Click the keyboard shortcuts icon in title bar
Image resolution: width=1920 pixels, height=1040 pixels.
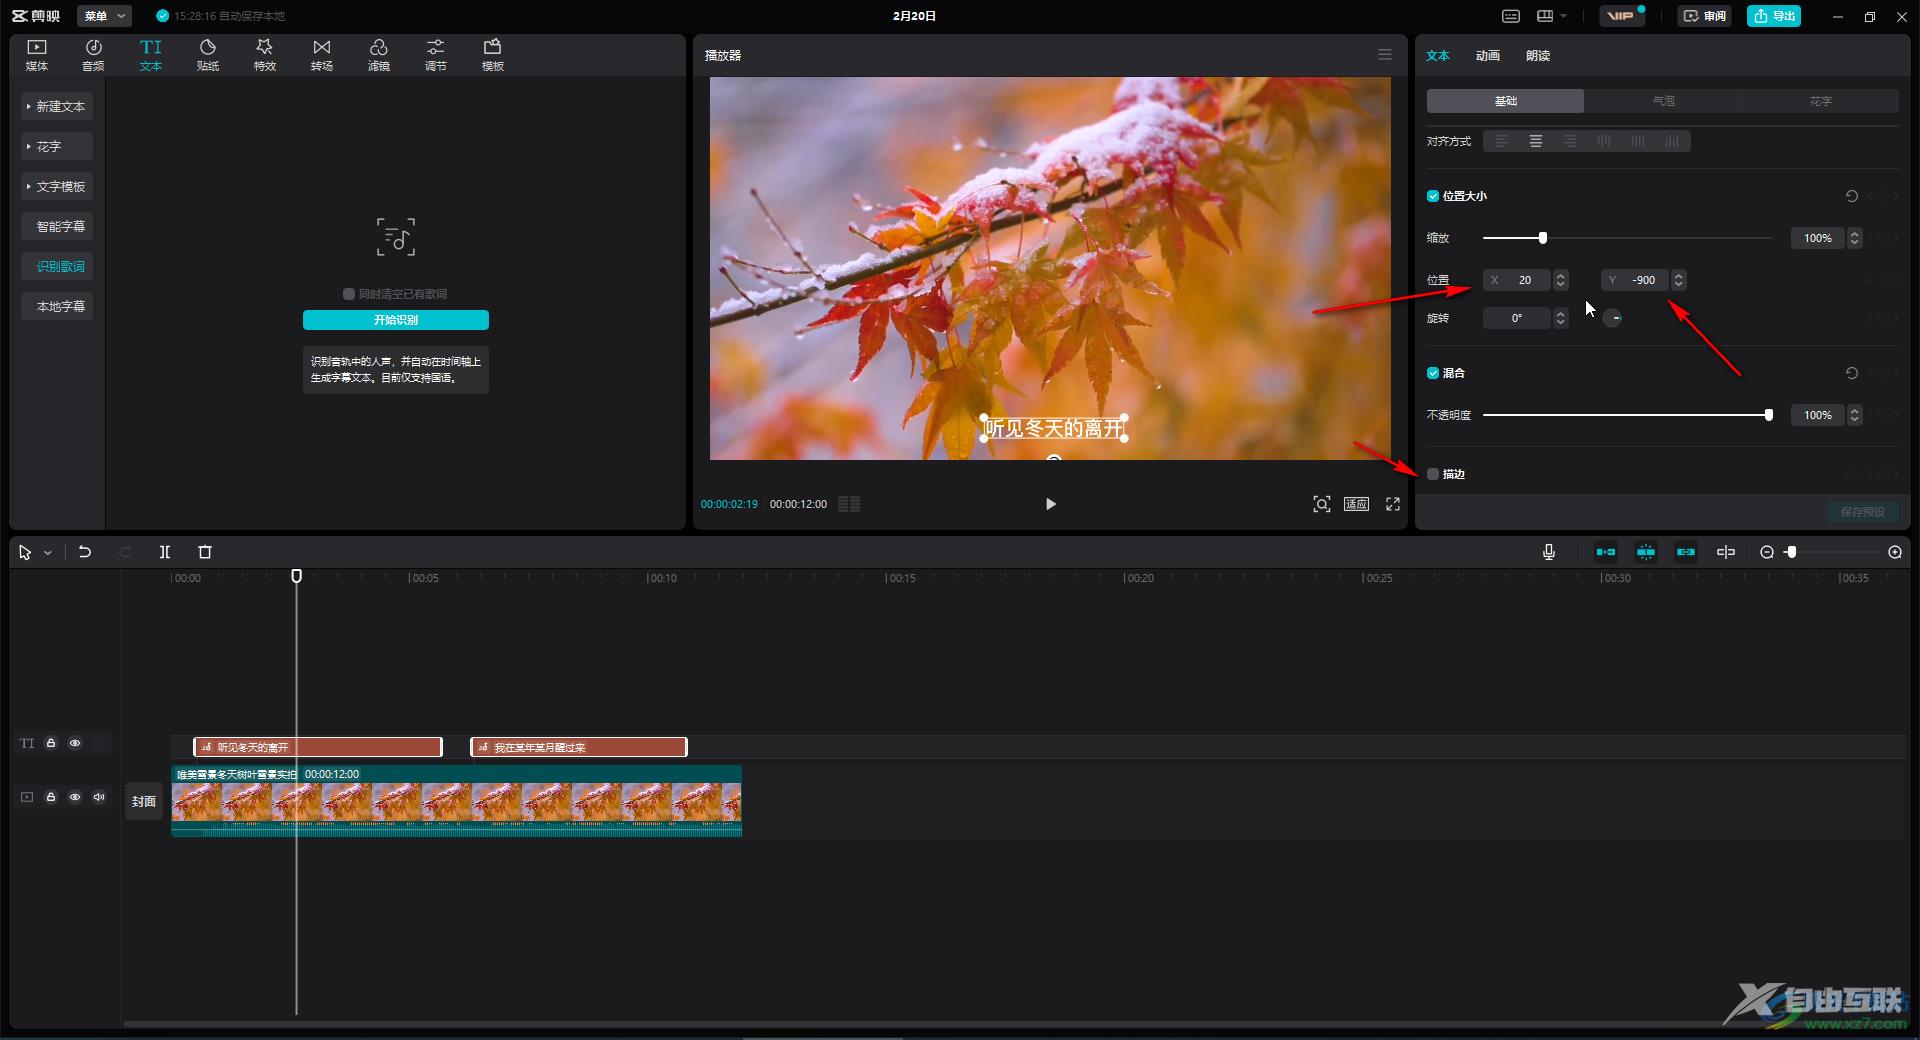pos(1511,16)
